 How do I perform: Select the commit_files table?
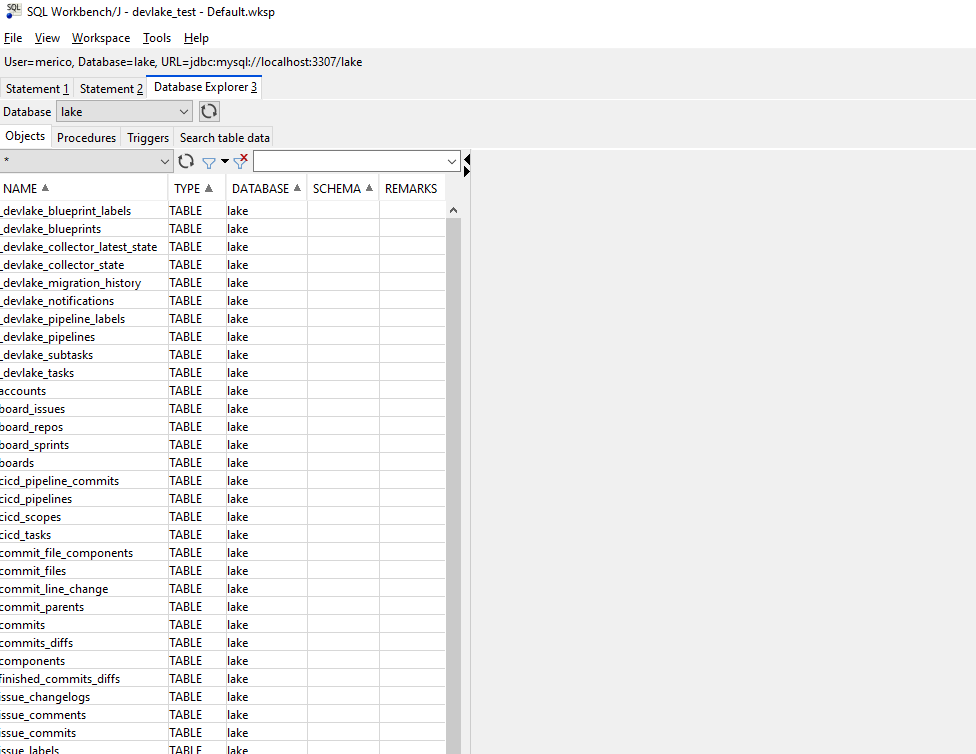point(222,571)
